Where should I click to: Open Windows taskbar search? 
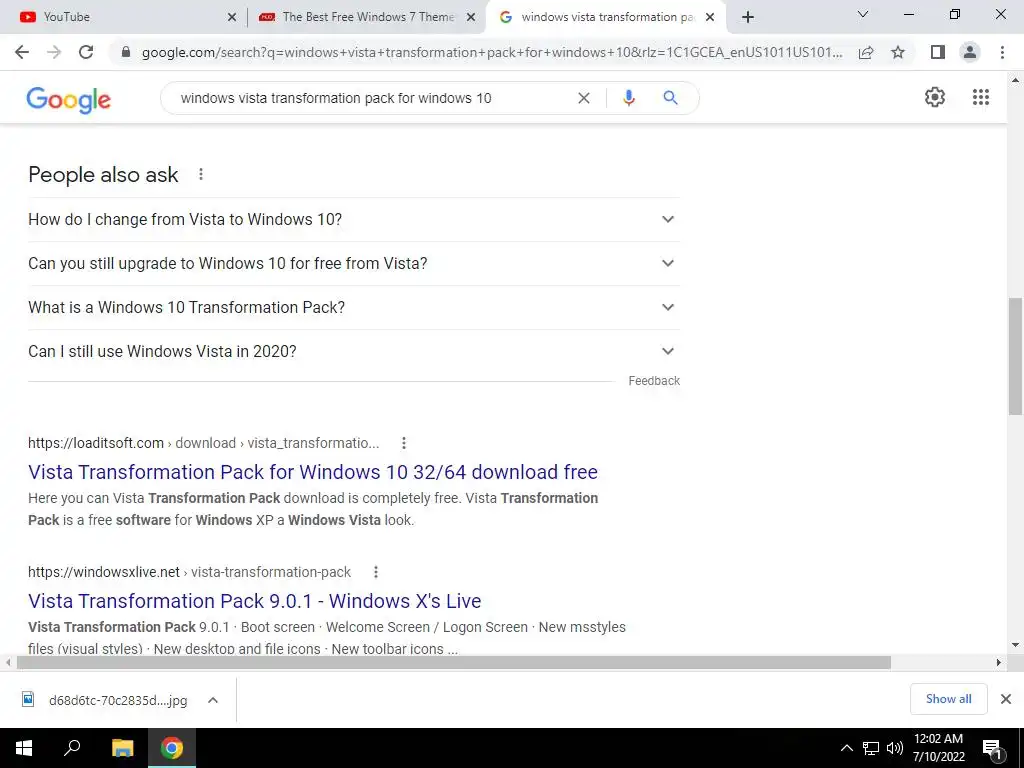coord(72,748)
